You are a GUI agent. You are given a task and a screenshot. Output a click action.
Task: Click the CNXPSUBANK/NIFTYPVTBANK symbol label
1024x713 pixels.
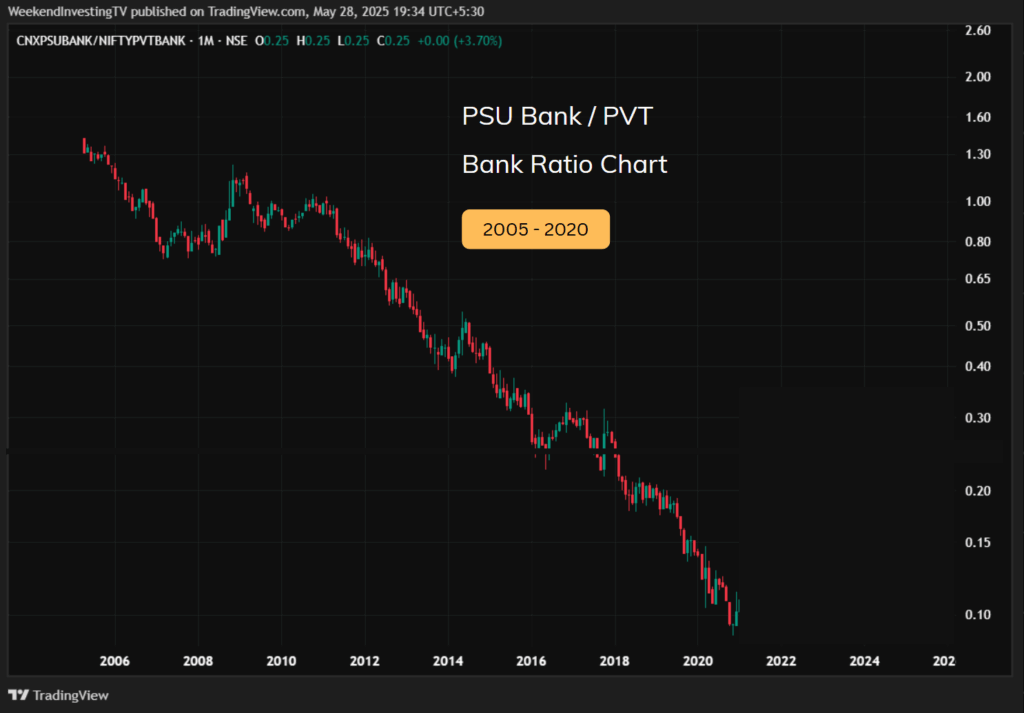(x=101, y=41)
